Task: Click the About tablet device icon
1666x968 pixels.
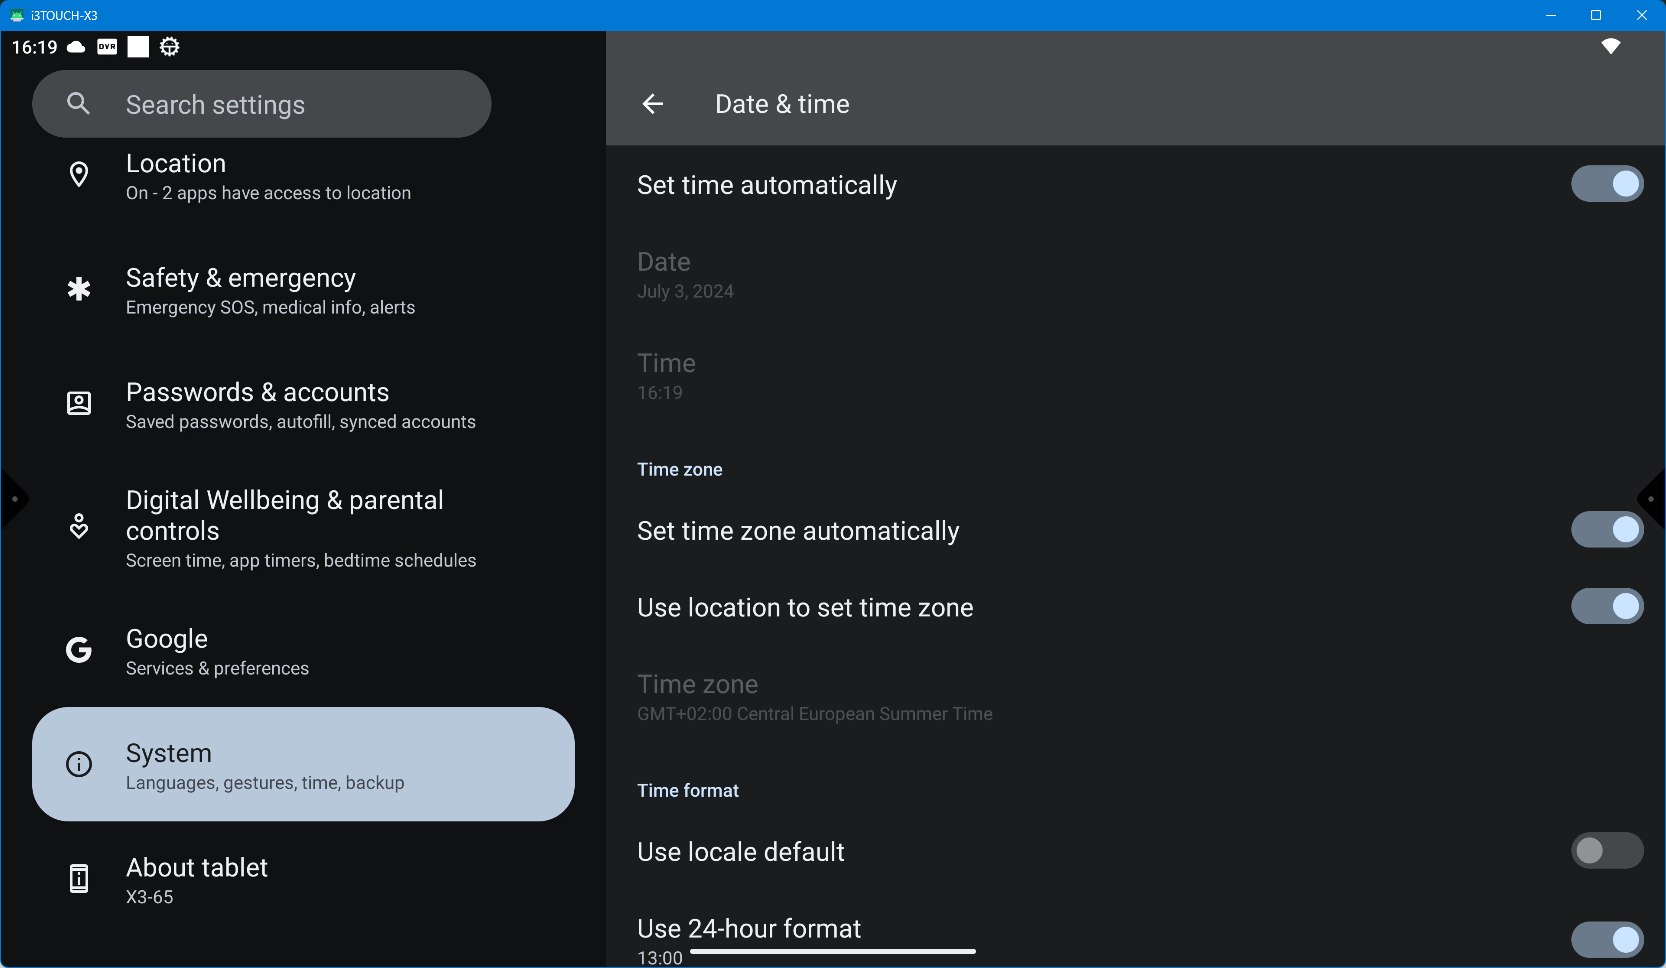Action: coord(79,879)
